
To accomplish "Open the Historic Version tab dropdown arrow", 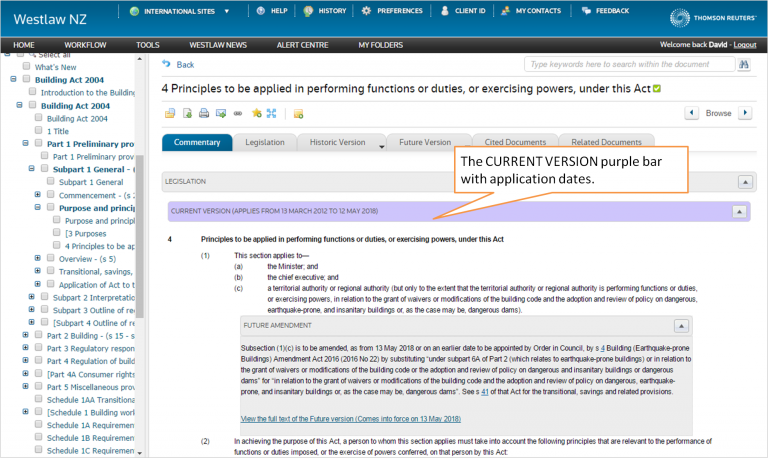I will click(x=382, y=146).
